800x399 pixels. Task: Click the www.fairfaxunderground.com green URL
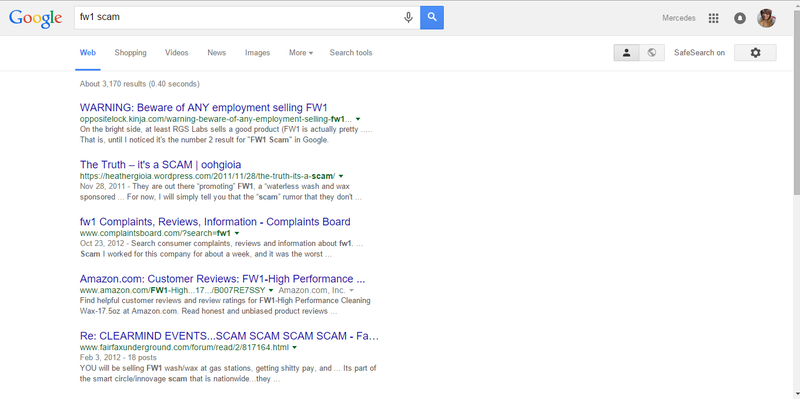pos(184,347)
